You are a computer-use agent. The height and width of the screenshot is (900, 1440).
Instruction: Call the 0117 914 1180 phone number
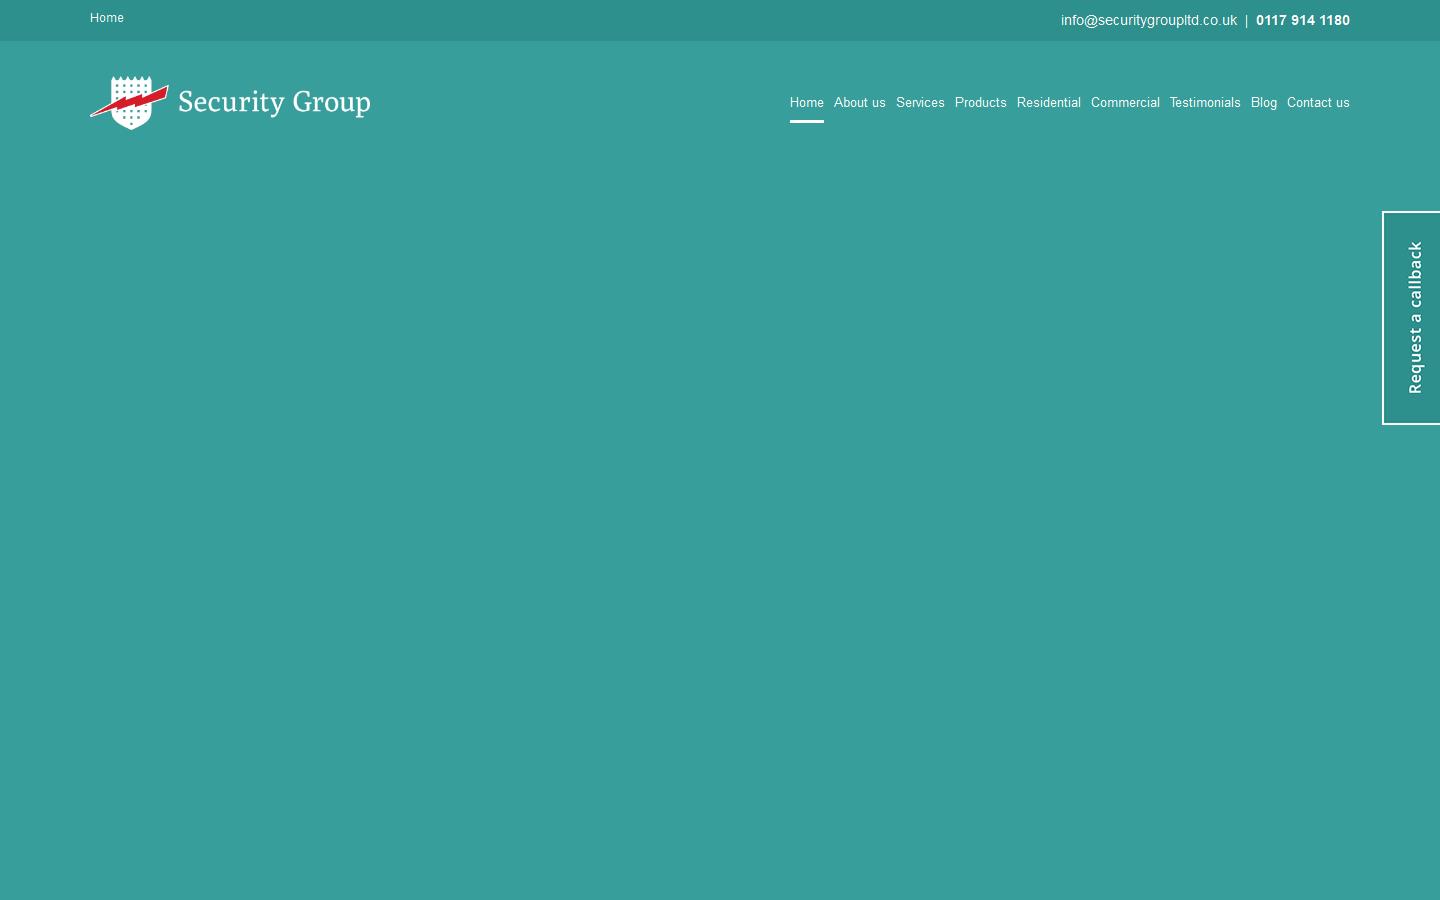click(x=1302, y=20)
